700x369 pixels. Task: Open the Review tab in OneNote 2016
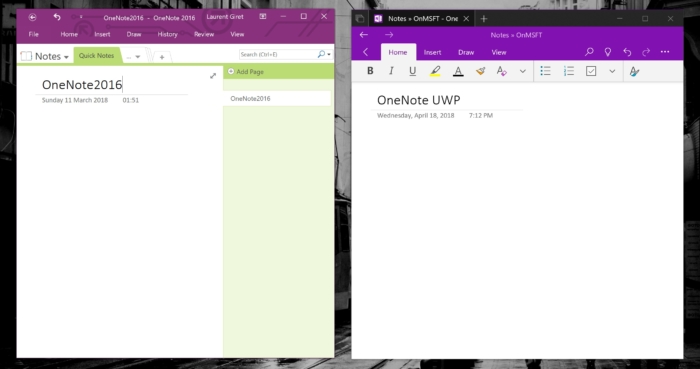pyautogui.click(x=204, y=34)
